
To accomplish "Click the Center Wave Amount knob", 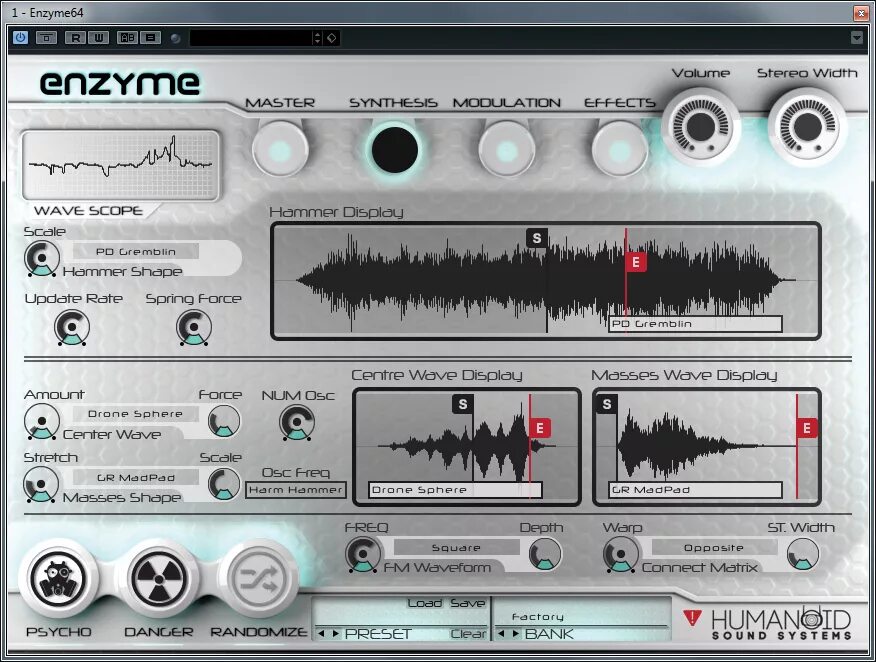I will (x=42, y=422).
